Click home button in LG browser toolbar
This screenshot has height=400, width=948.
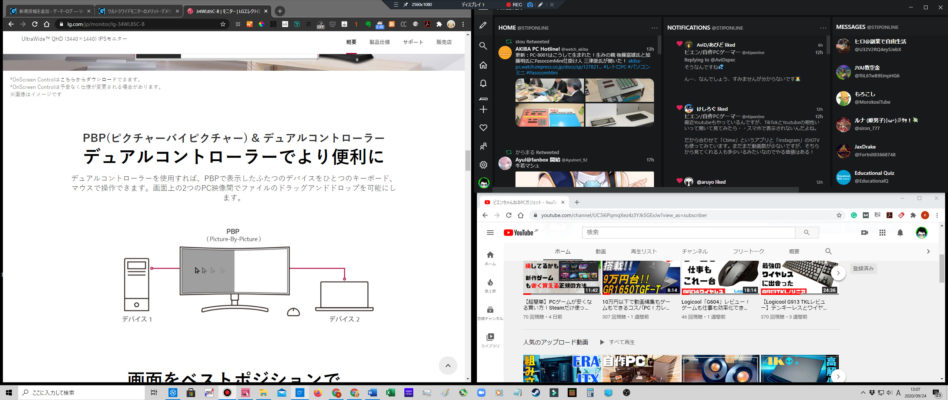tap(47, 24)
